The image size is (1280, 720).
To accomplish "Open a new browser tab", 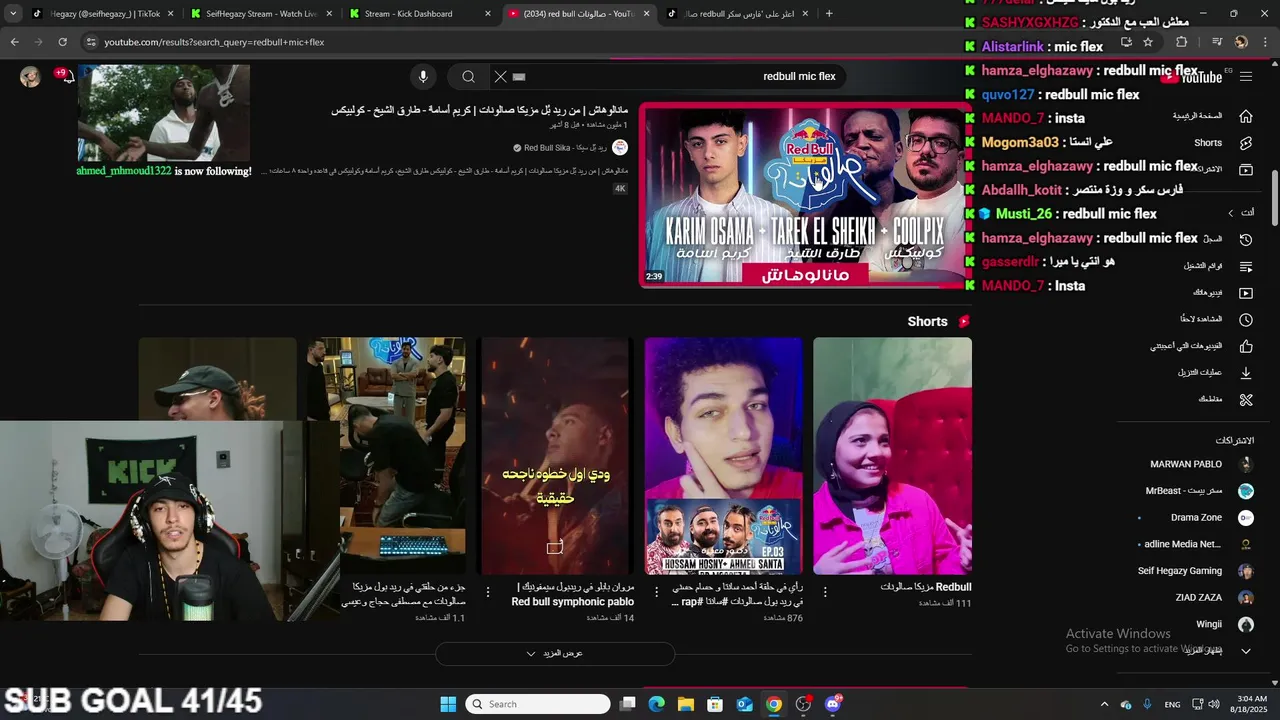I will (829, 14).
